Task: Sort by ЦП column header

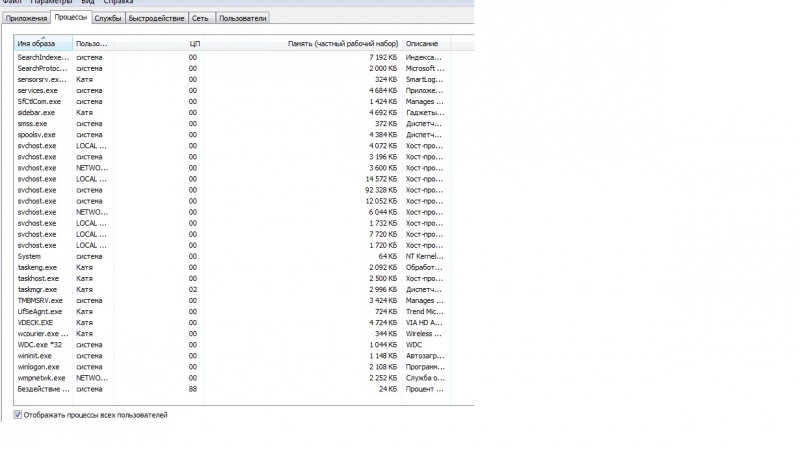Action: click(x=159, y=43)
